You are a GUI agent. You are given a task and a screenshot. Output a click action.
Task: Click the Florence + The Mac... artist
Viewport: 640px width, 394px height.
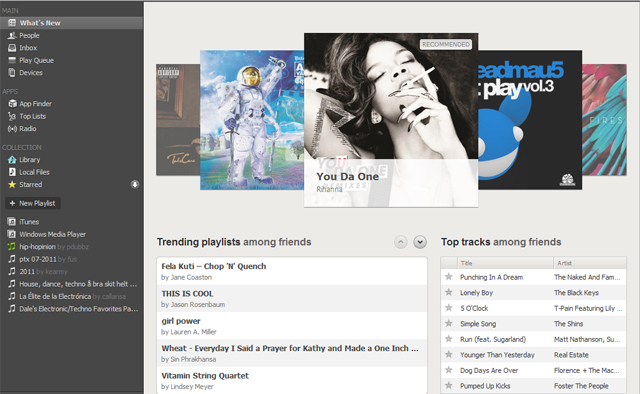click(x=587, y=370)
